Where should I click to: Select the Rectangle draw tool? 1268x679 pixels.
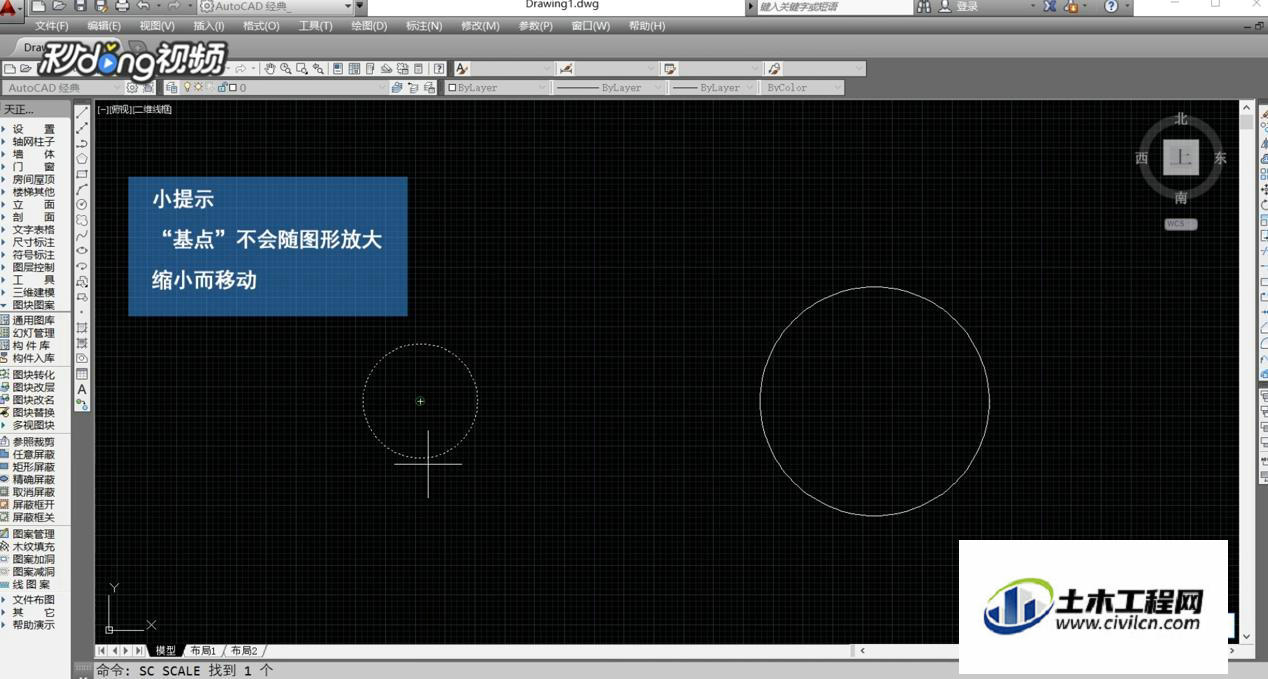click(82, 174)
